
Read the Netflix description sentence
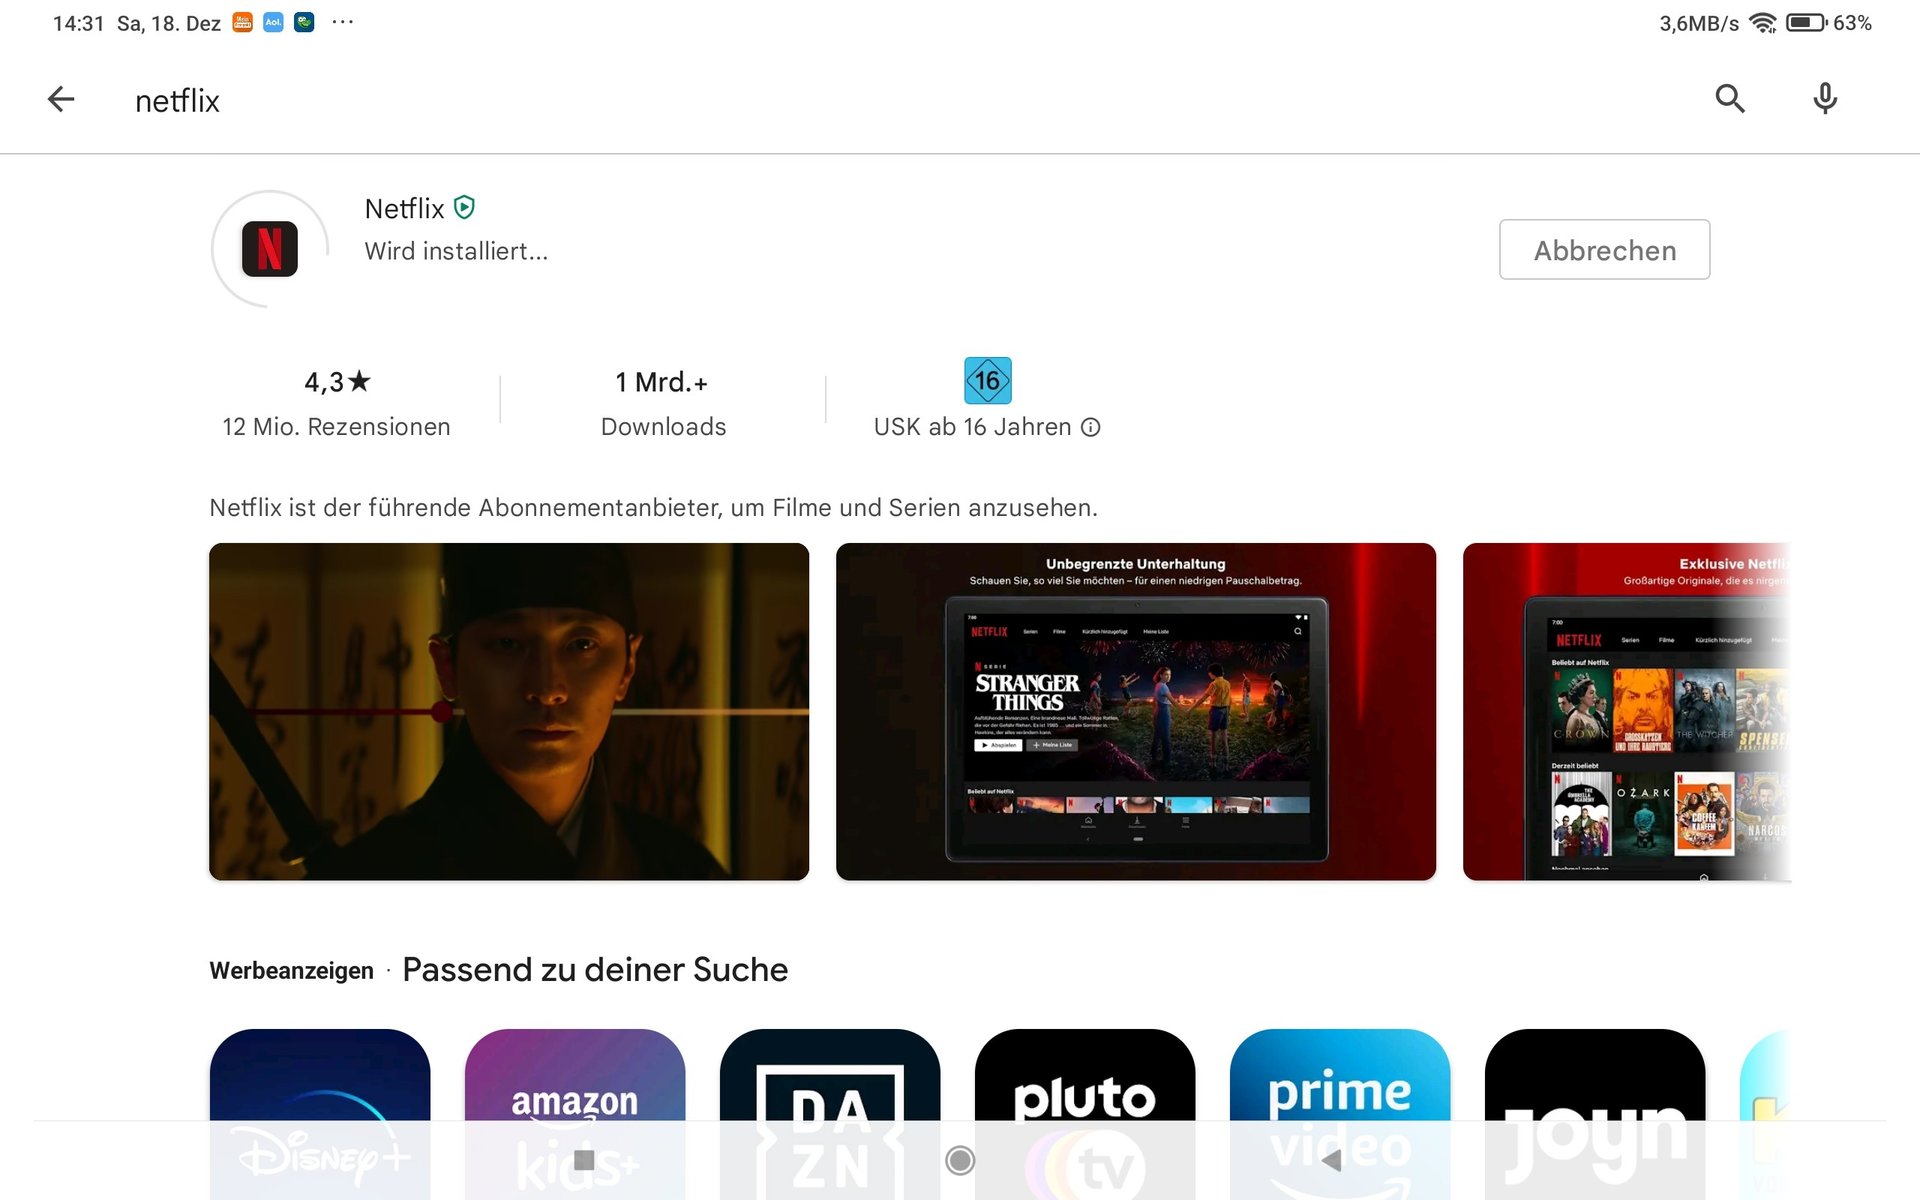point(653,508)
